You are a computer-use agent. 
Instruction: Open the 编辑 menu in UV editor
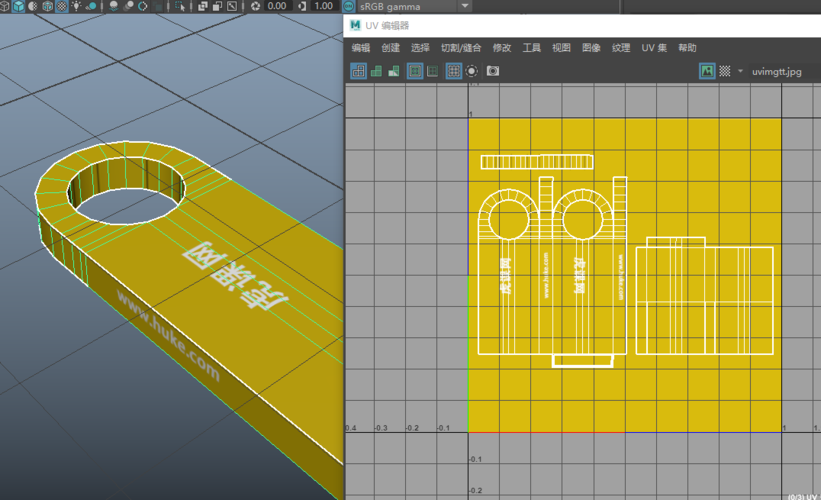(x=361, y=48)
